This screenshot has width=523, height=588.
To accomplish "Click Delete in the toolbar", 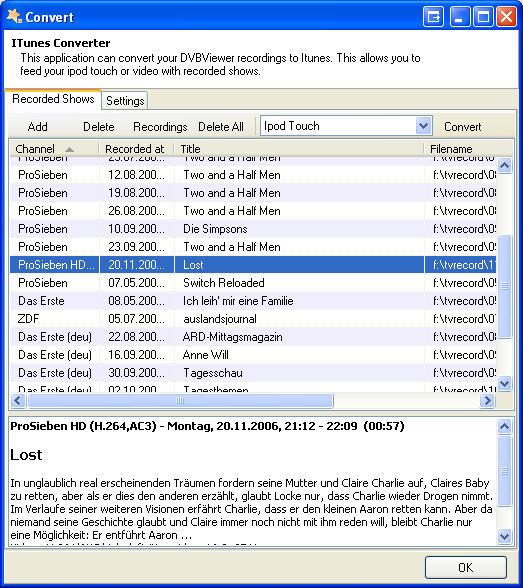I will (x=99, y=127).
